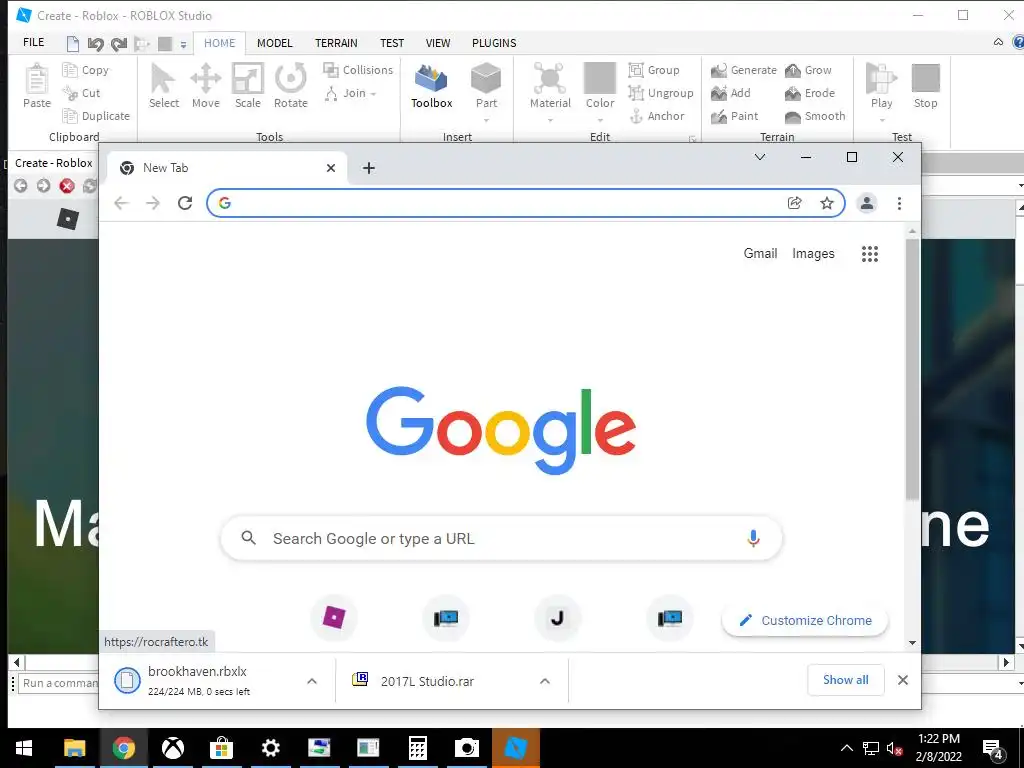Open the J shortcut tile

point(557,617)
